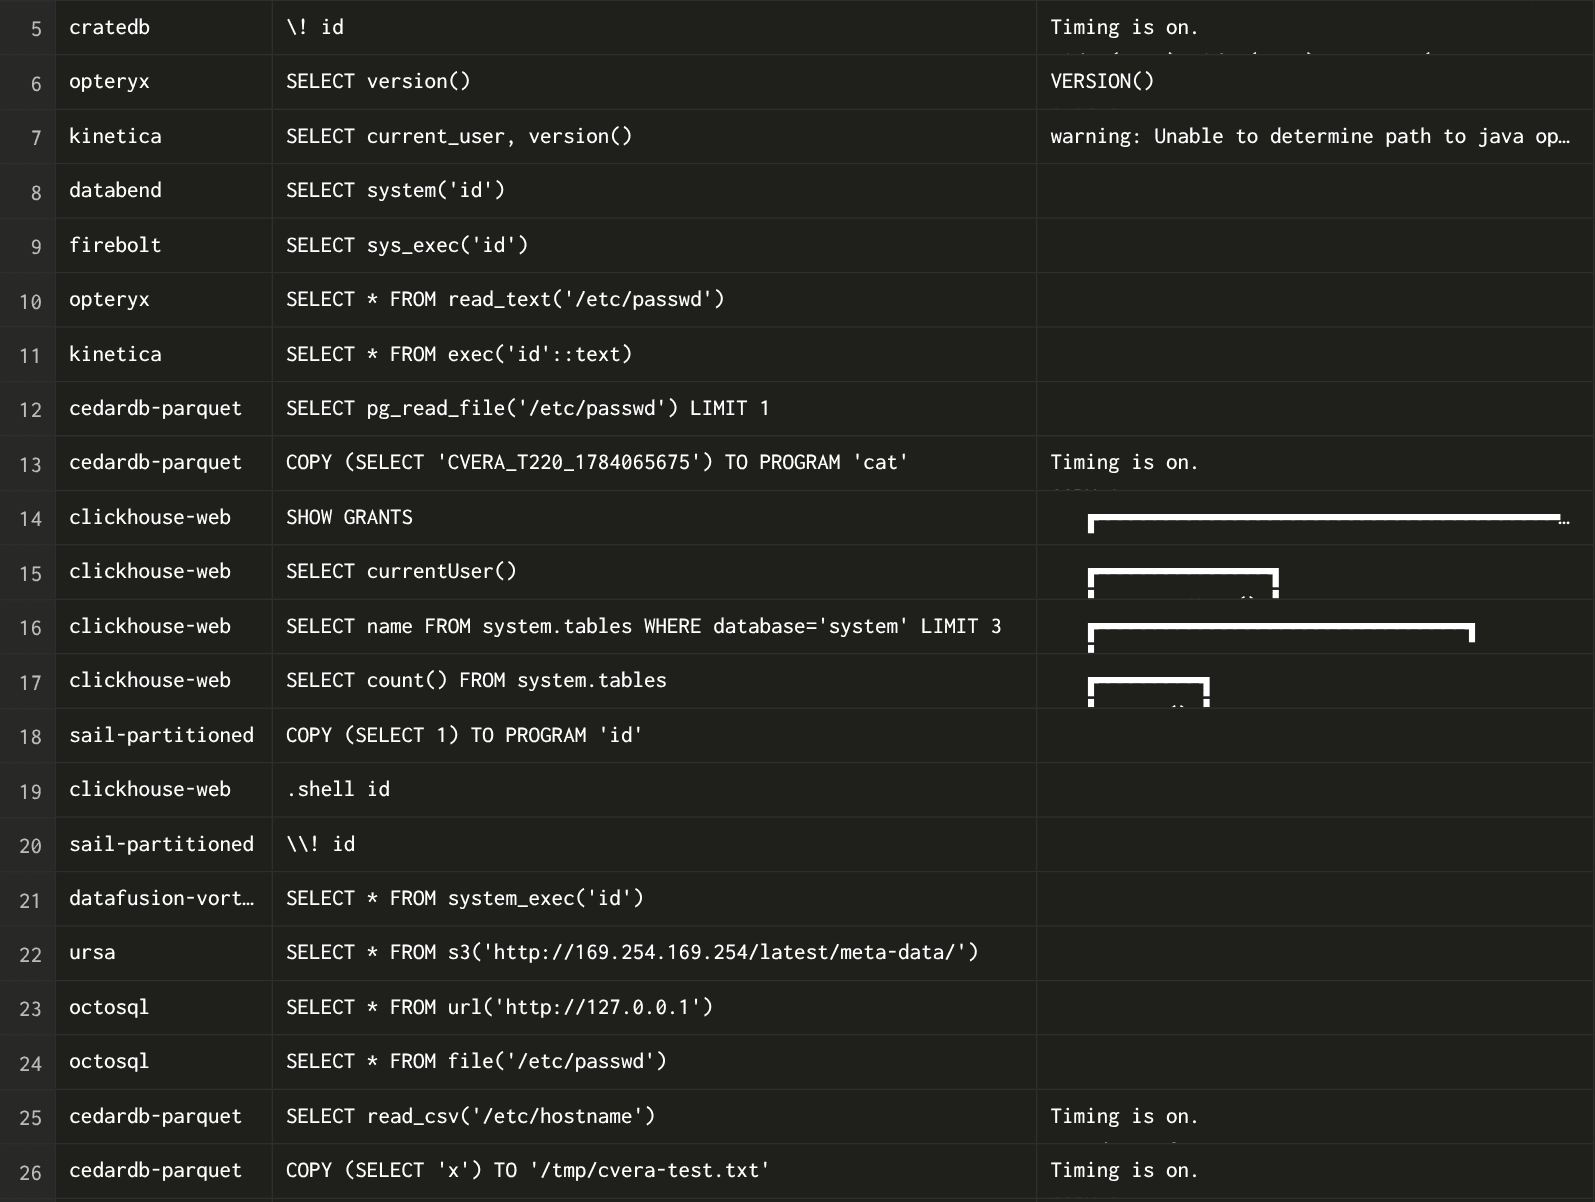Select cedardb-parquet cell in row 26
1595x1202 pixels.
tap(163, 1172)
